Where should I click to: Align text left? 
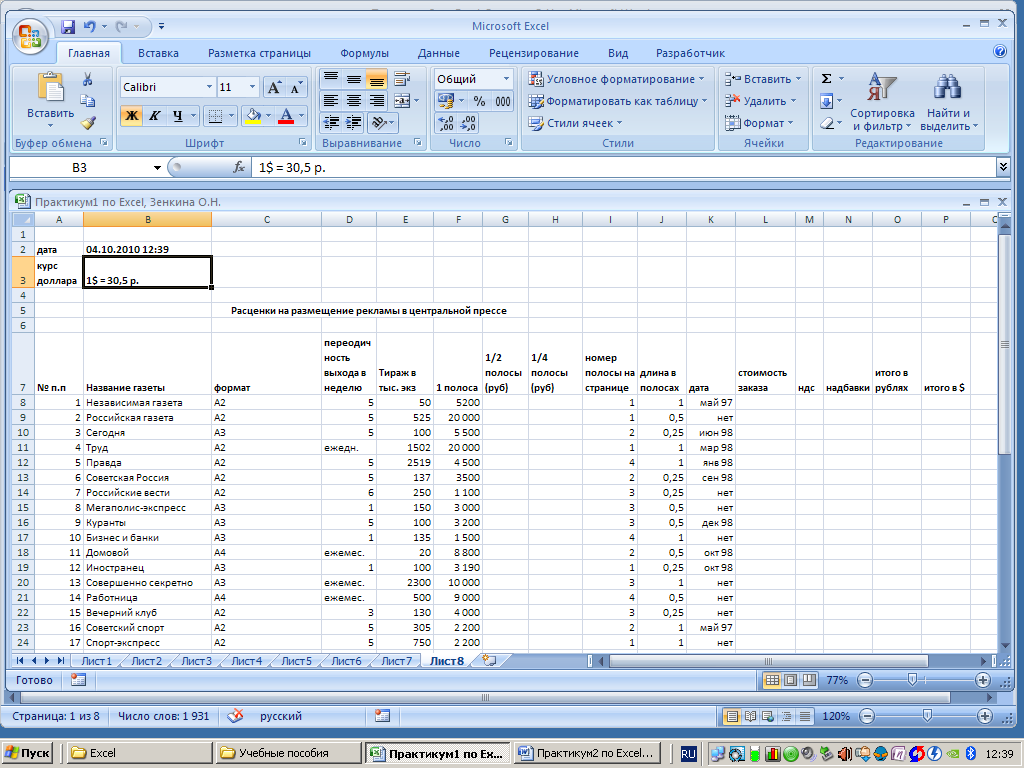point(331,101)
